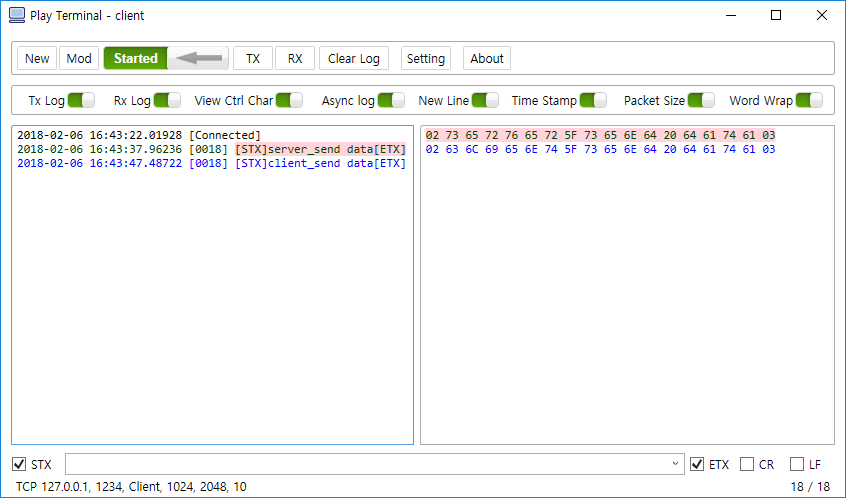Click the Play Terminal app icon in title bar
Viewport: 846px width, 498px height.
[17, 15]
